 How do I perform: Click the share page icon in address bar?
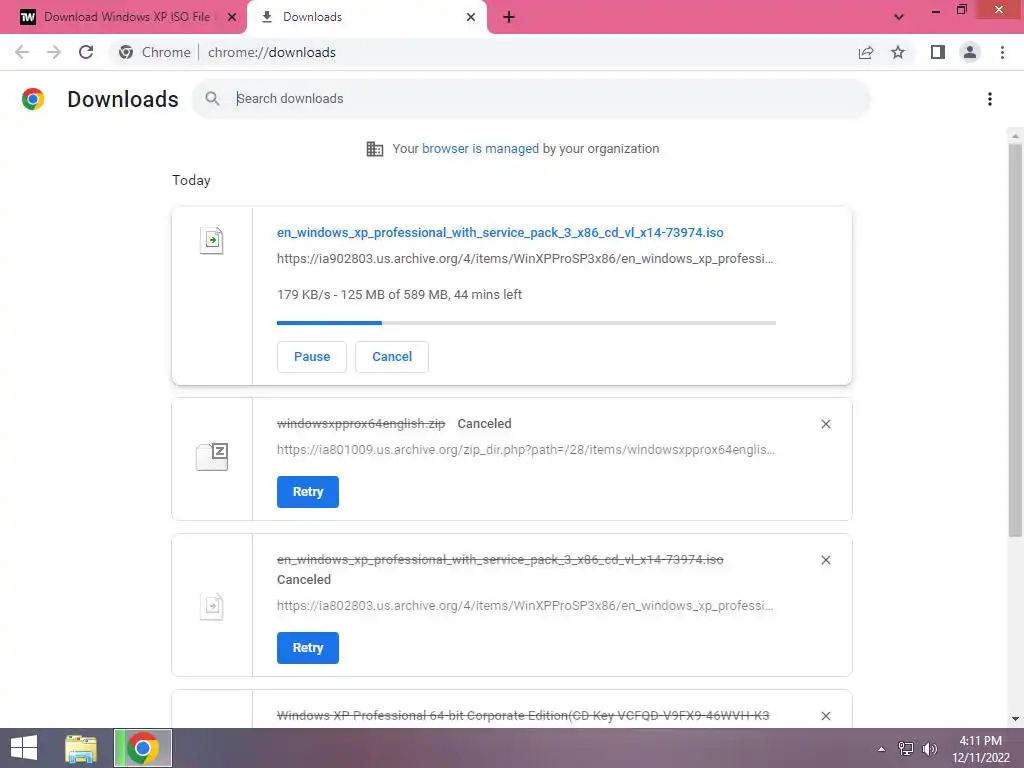(x=866, y=52)
